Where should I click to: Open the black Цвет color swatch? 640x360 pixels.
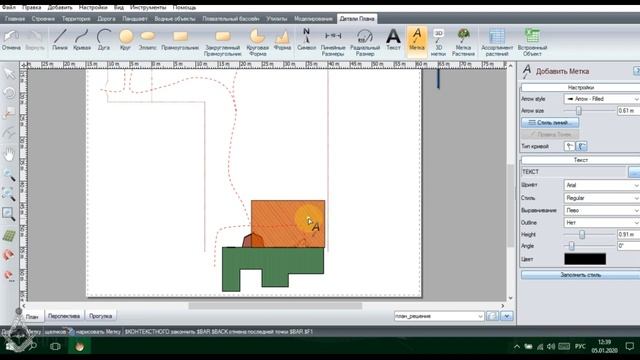tap(585, 259)
